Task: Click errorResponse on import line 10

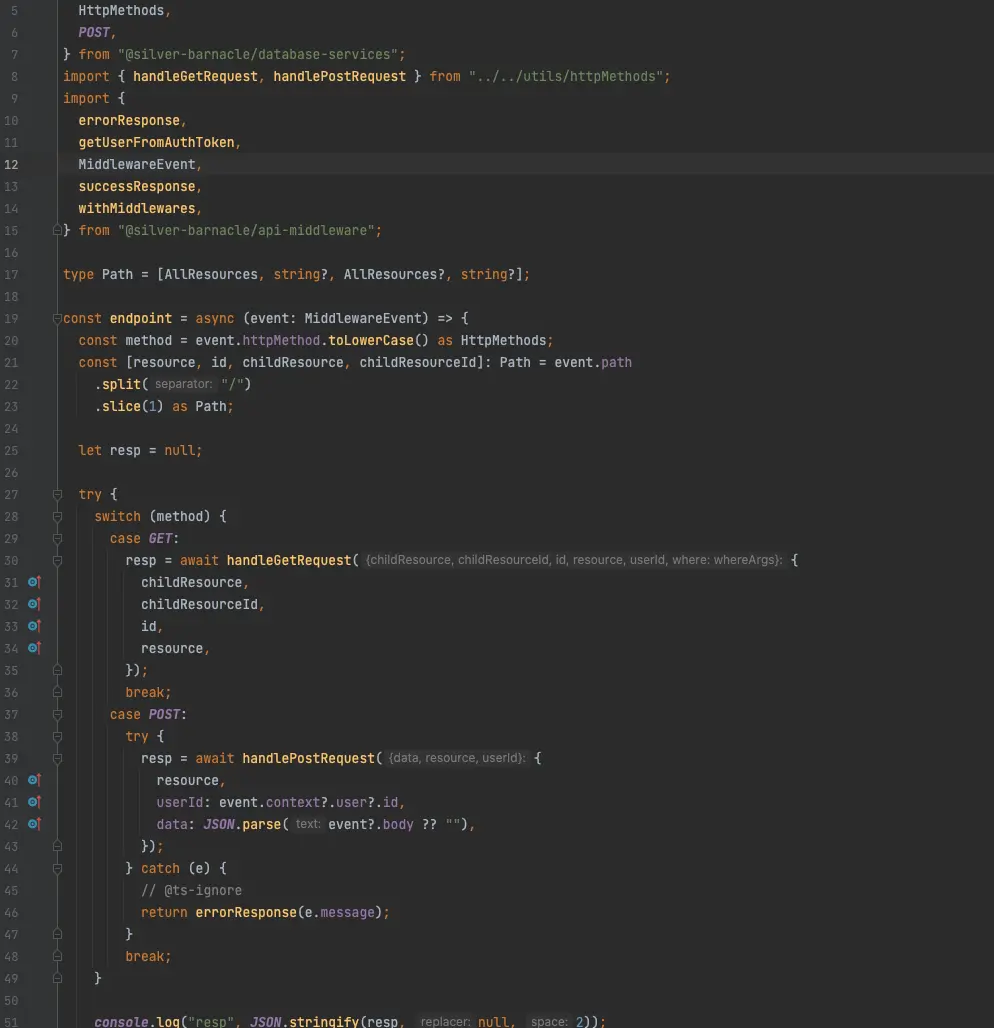Action: pyautogui.click(x=129, y=121)
